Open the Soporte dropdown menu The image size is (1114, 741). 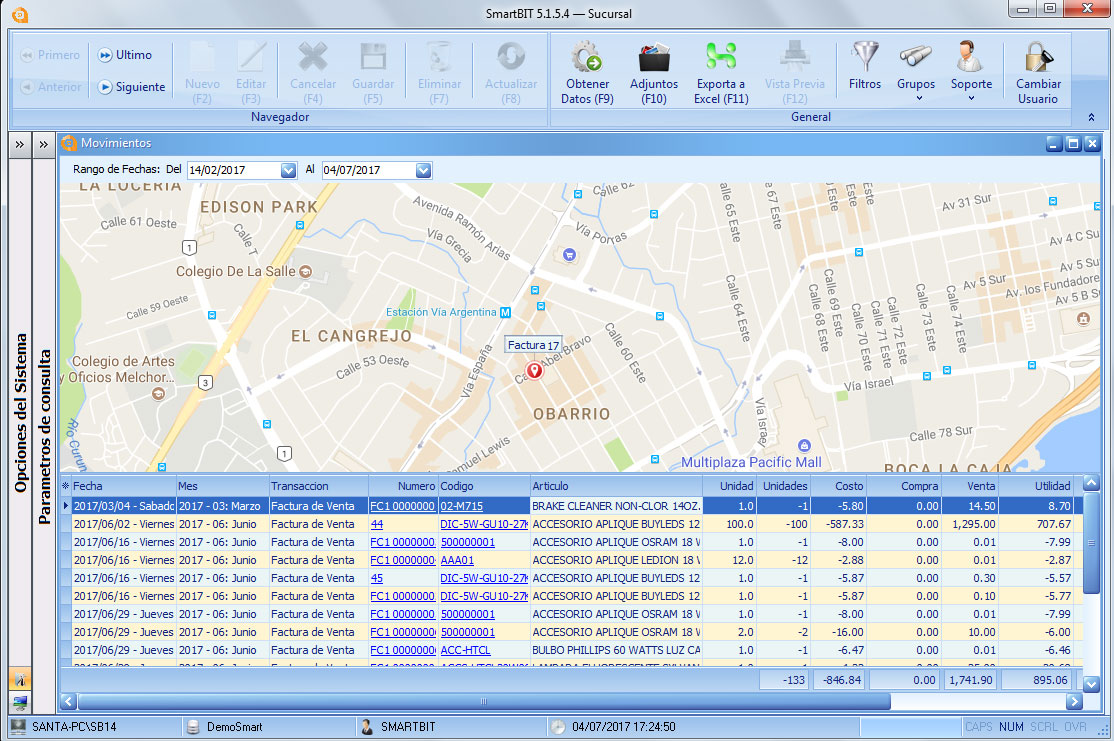[x=971, y=70]
